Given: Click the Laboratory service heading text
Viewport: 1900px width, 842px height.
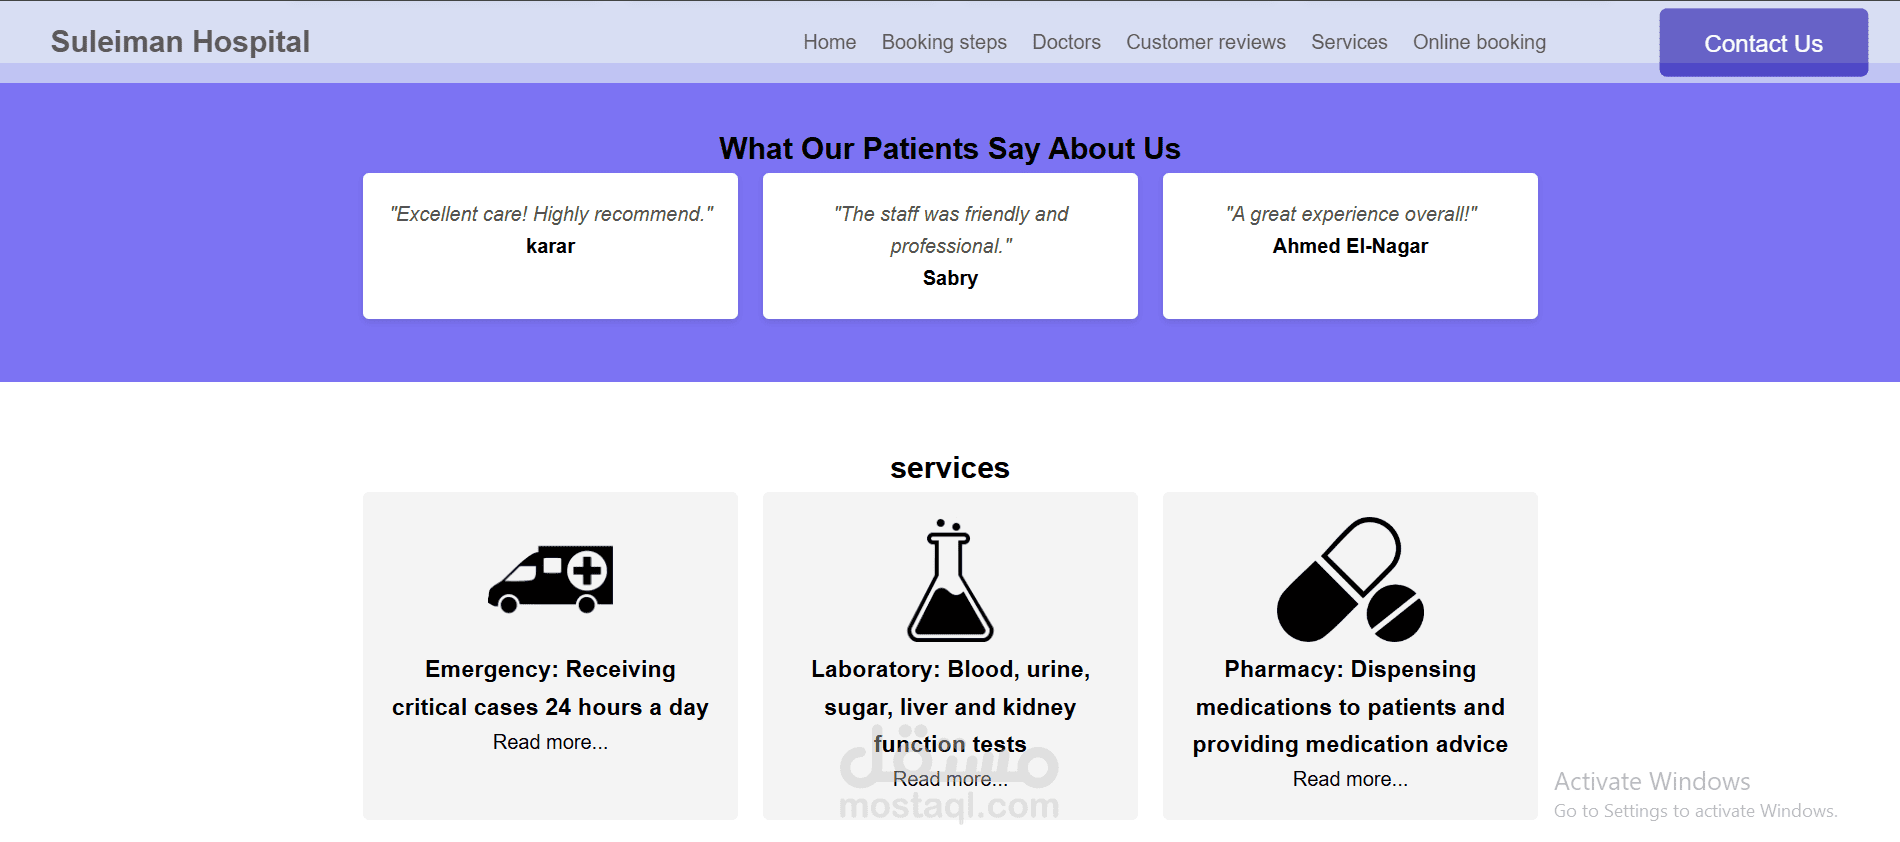Looking at the screenshot, I should click(x=950, y=706).
